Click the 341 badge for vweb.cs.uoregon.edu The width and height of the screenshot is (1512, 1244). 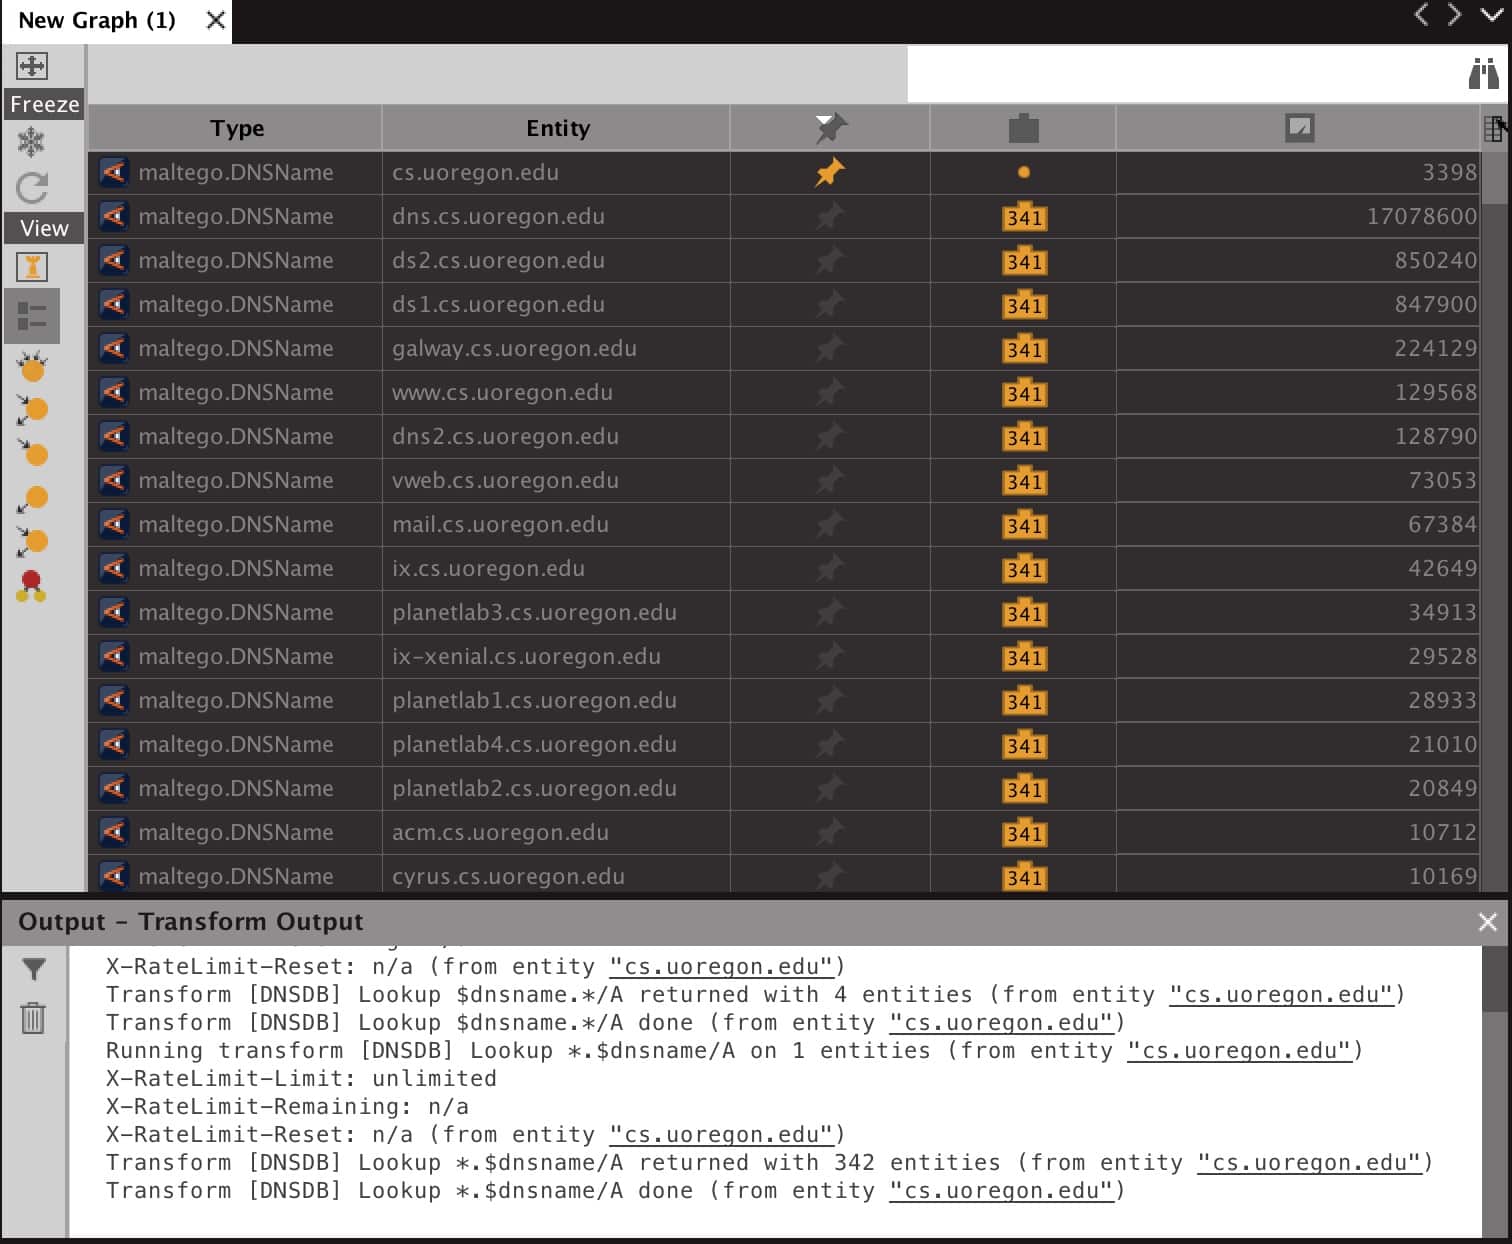click(1024, 481)
